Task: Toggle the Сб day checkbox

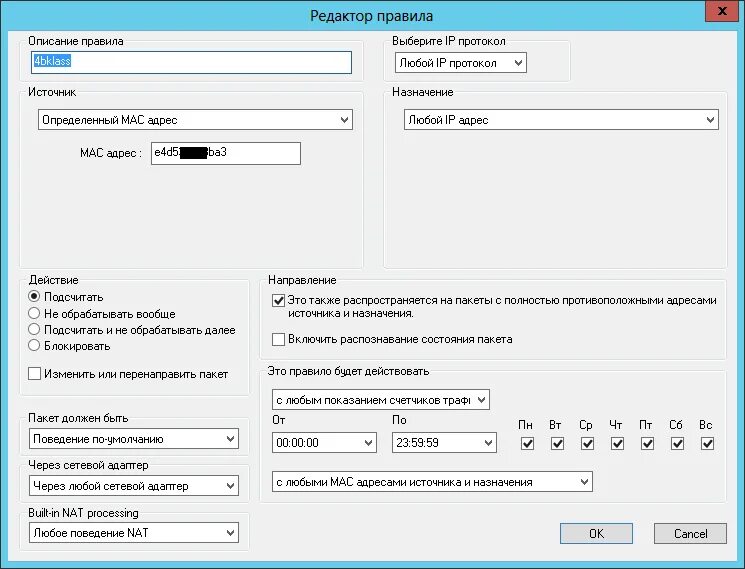Action: tap(677, 444)
